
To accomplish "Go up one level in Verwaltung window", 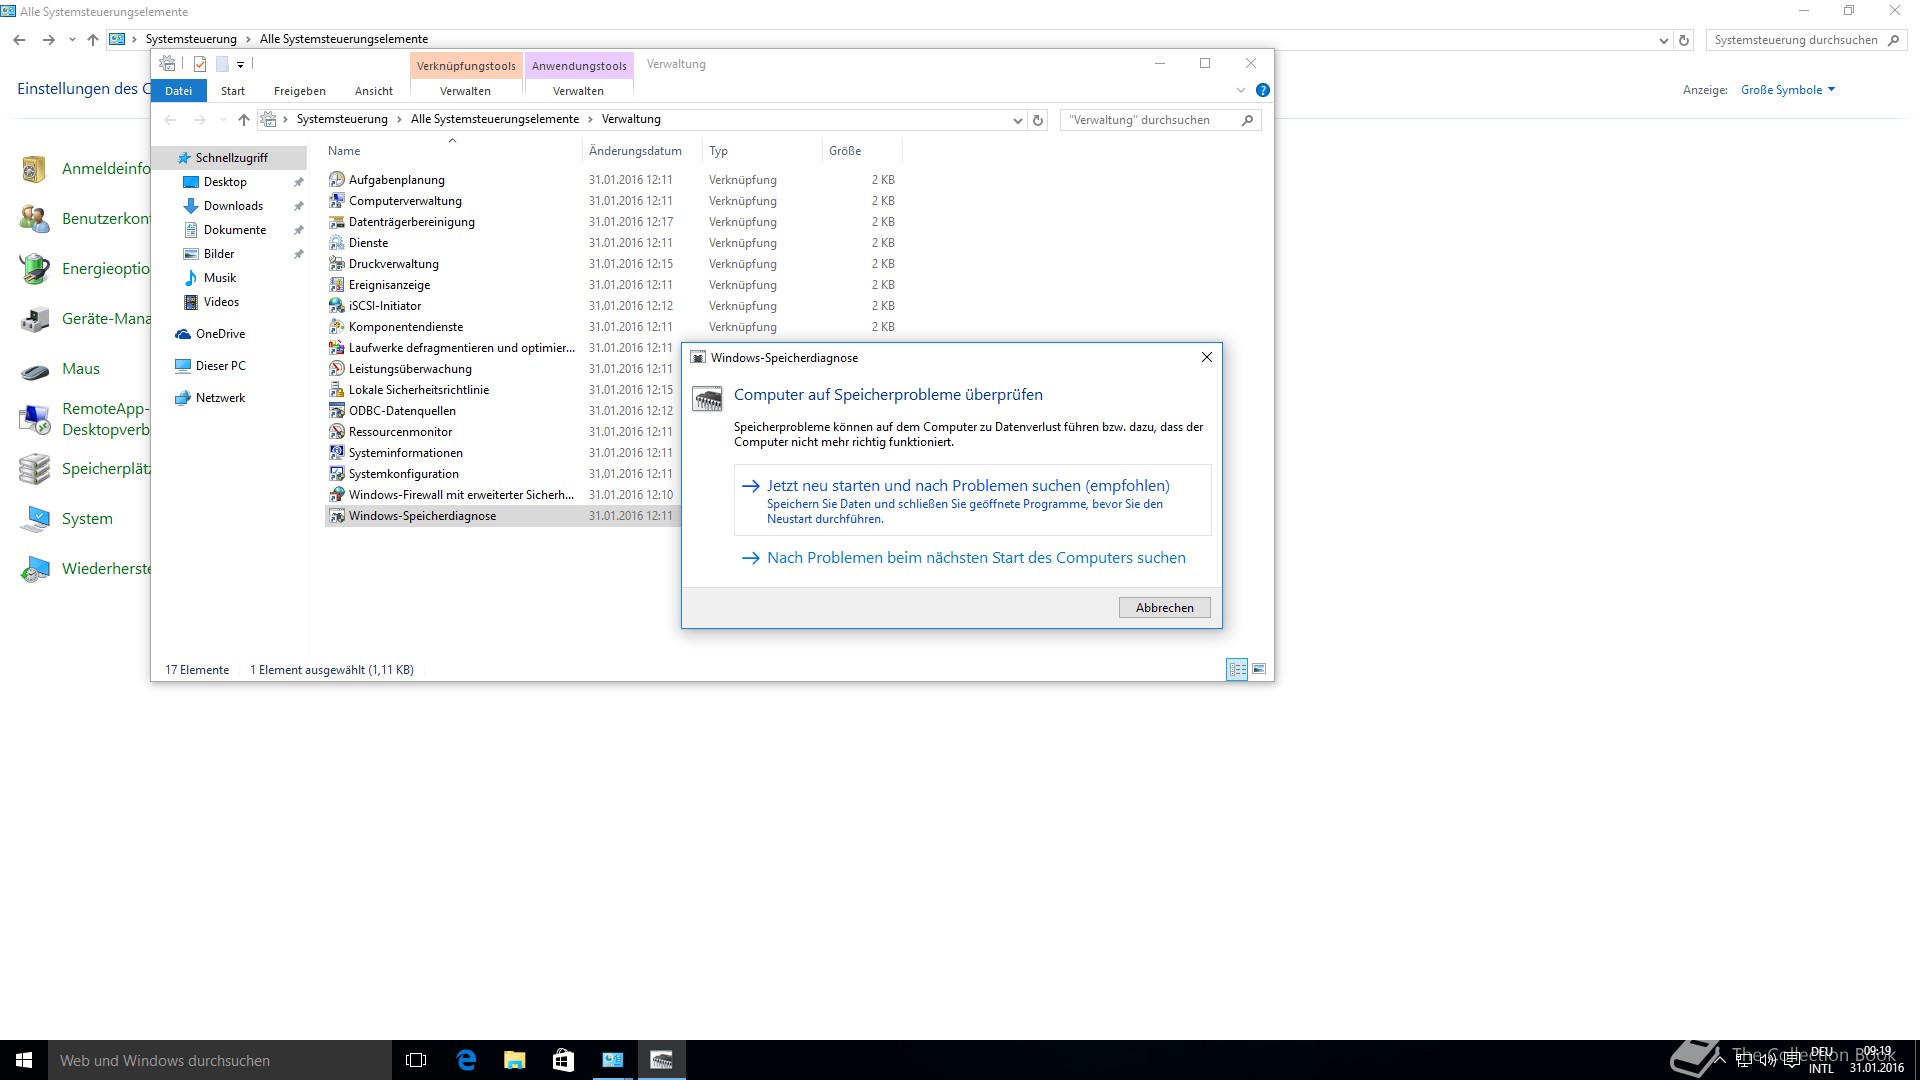I will pyautogui.click(x=244, y=120).
